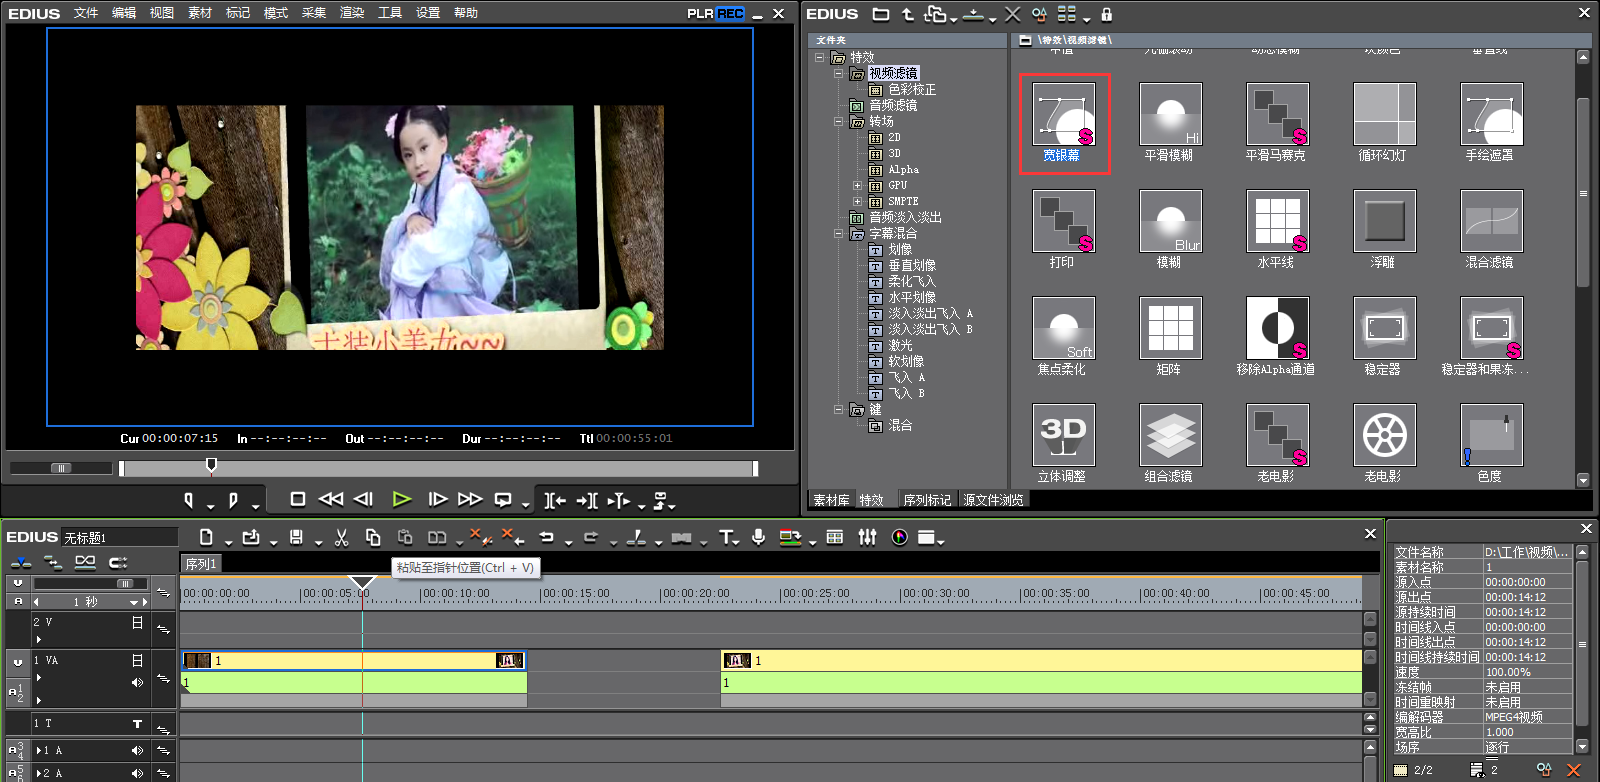Open the timeline scale 1 秒 dropdown
The image size is (1600, 782).
pos(133,602)
